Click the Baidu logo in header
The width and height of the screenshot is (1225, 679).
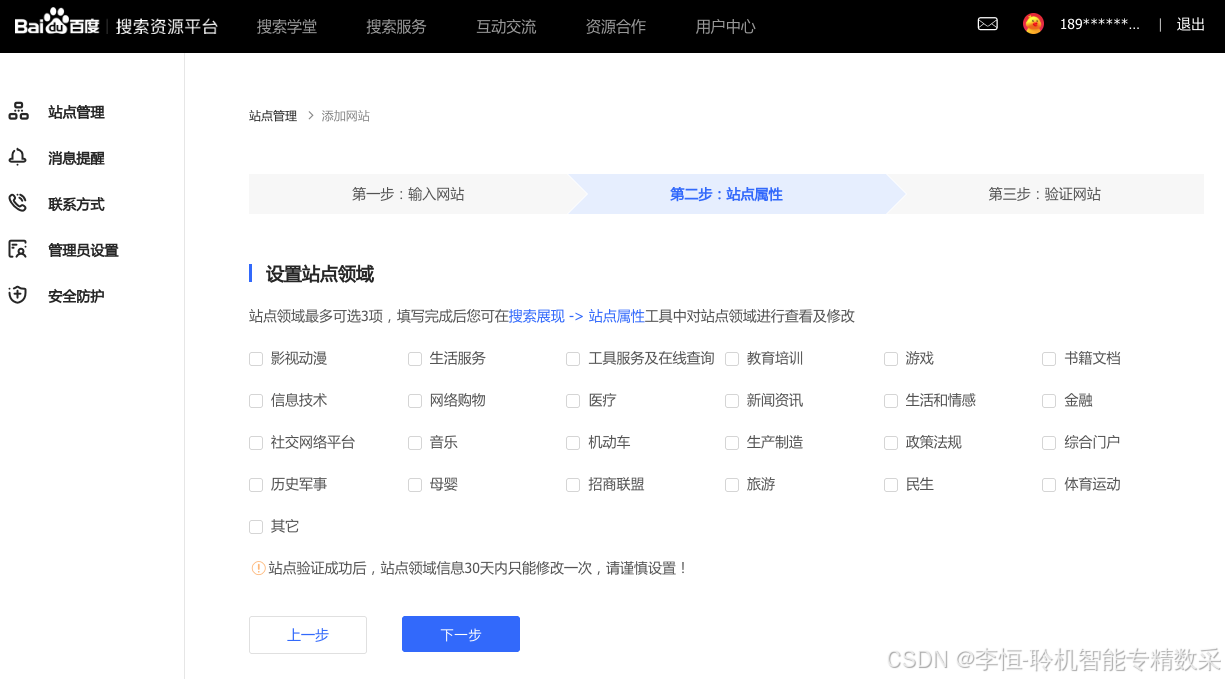tap(57, 24)
